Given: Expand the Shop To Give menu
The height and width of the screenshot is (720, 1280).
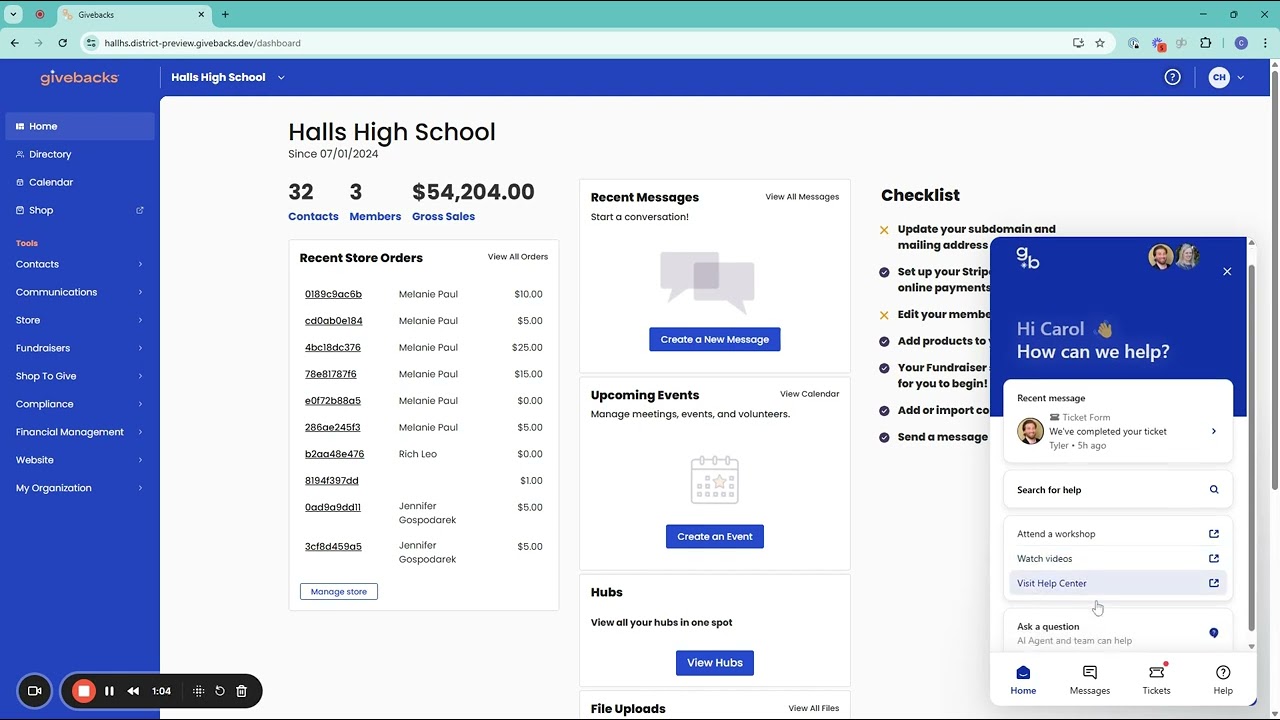Looking at the screenshot, I should pyautogui.click(x=80, y=376).
